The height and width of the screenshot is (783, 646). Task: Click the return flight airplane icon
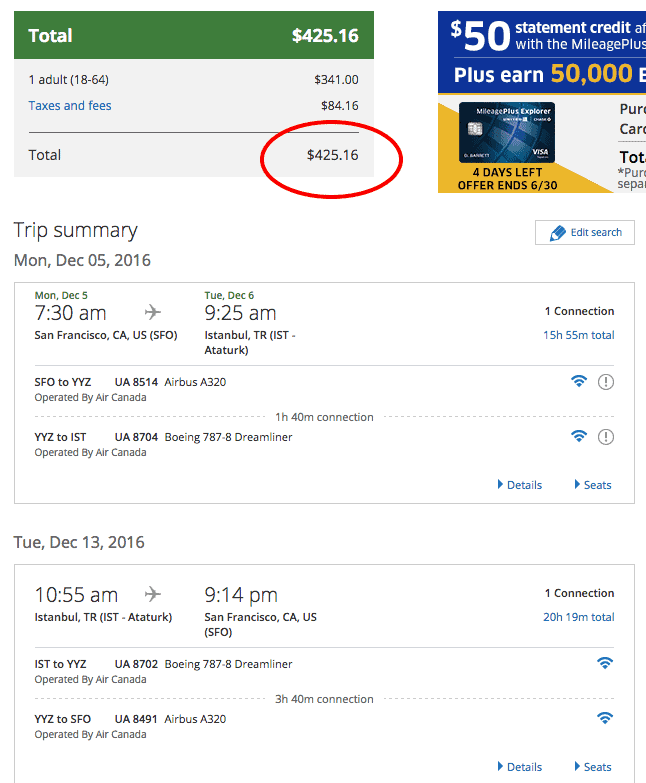coord(153,594)
